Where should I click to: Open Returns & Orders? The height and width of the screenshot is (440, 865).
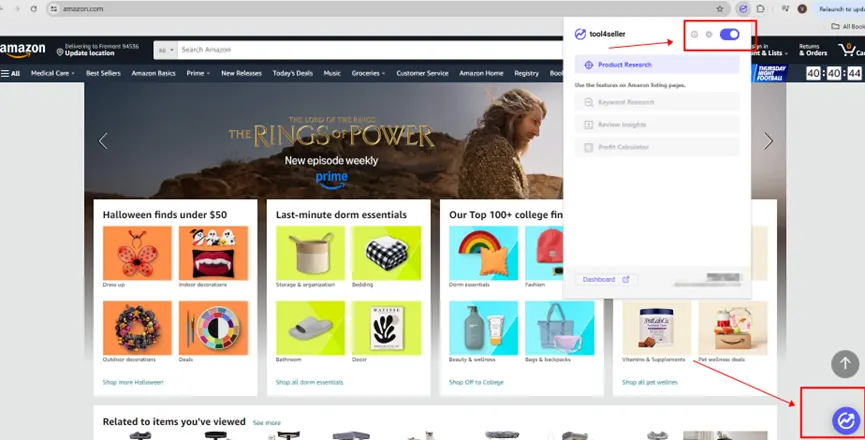tap(813, 50)
